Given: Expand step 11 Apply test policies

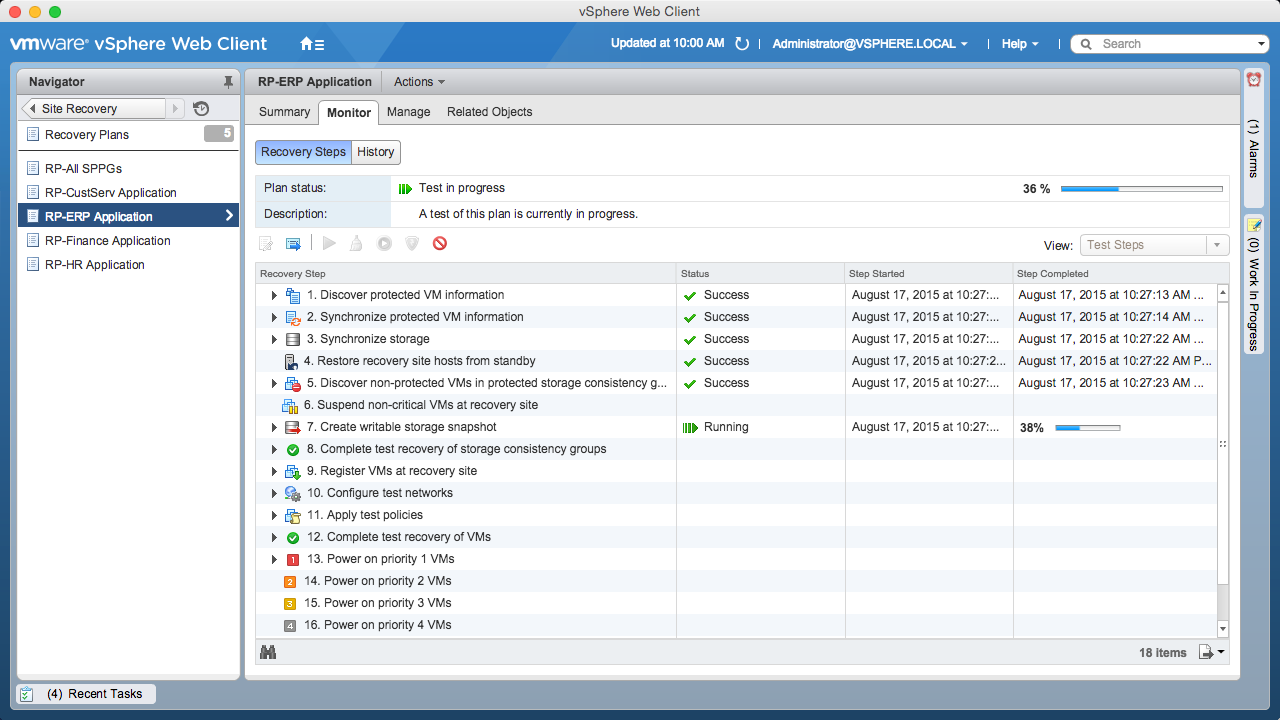Looking at the screenshot, I should 274,515.
